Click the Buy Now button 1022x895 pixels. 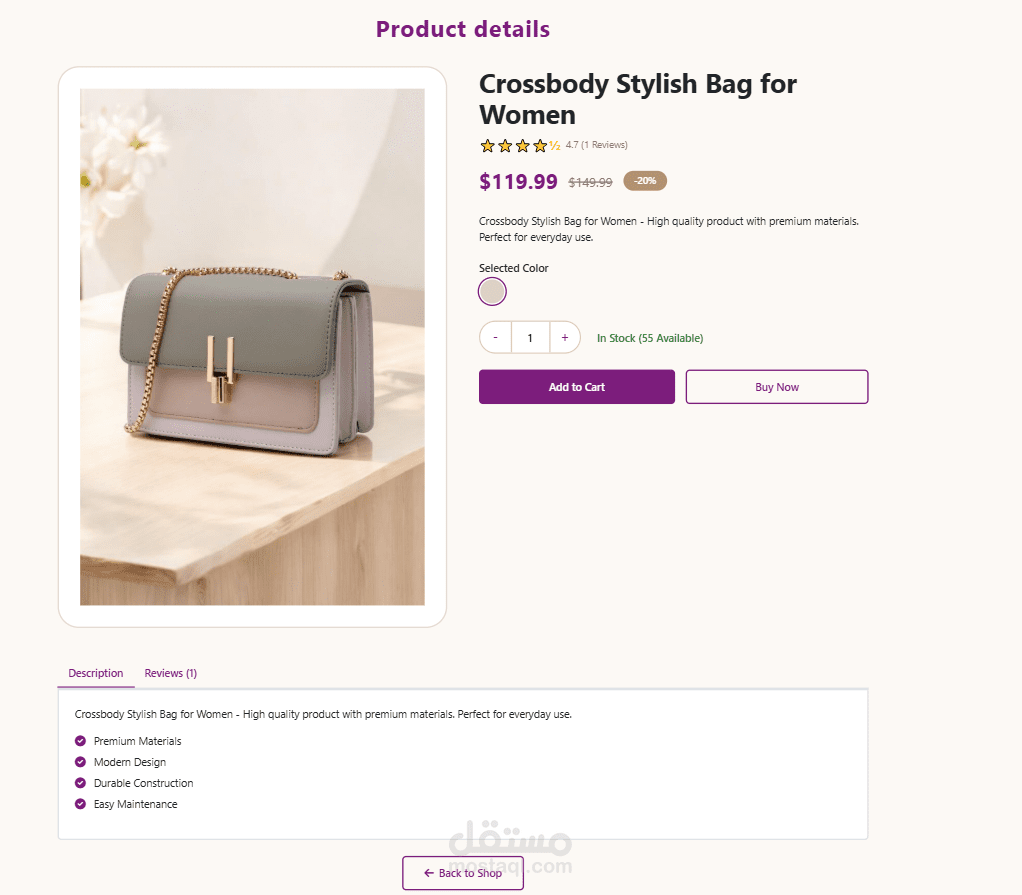point(777,387)
